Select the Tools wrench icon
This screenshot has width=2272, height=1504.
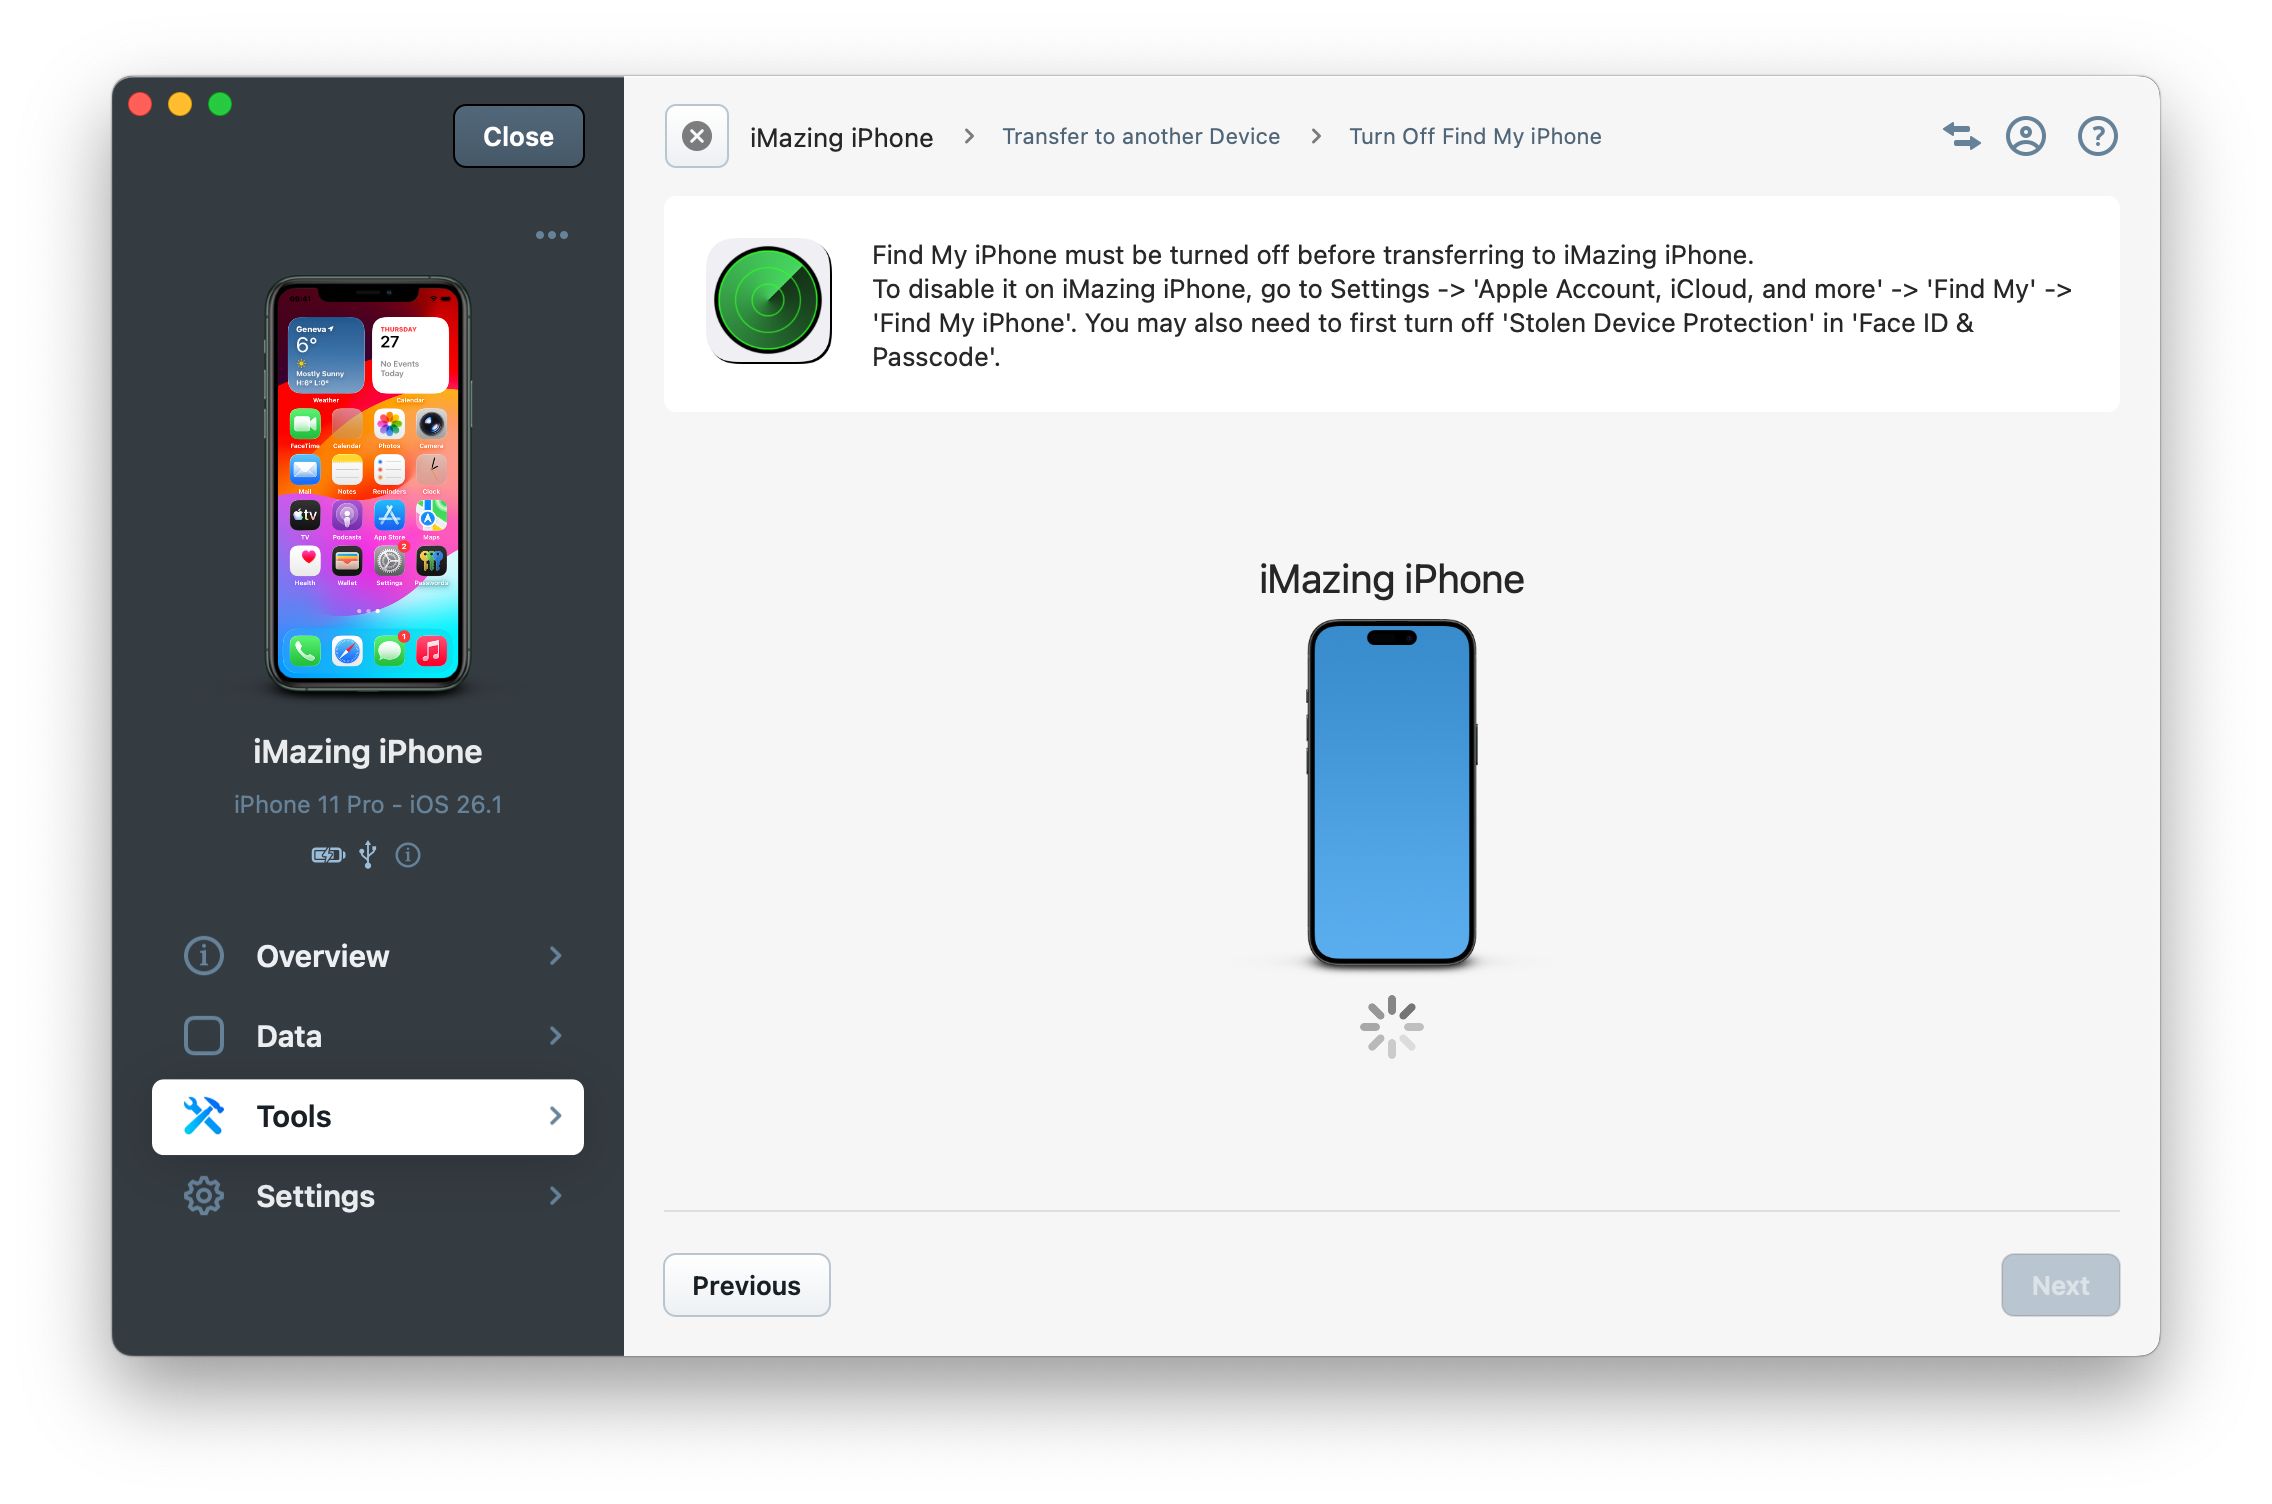pos(204,1116)
